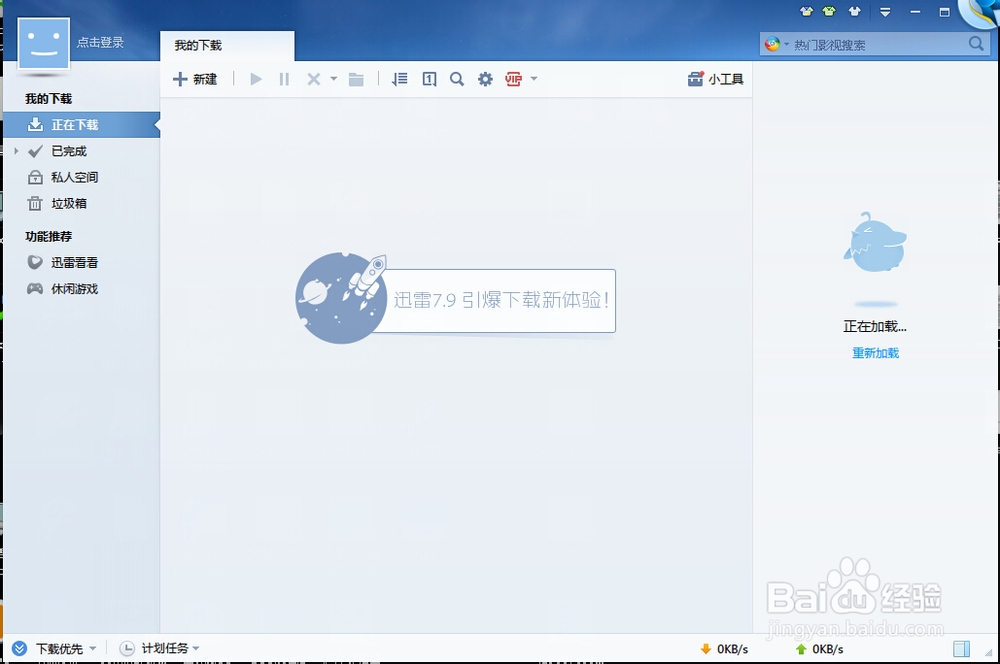Select 正在下载 in sidebar
Image resolution: width=1000 pixels, height=664 pixels.
click(82, 125)
